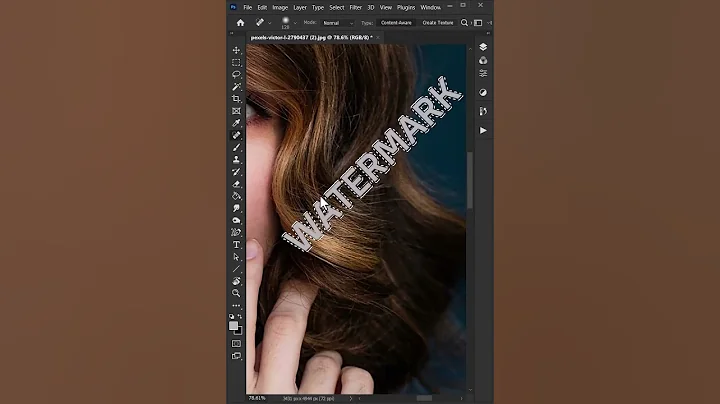The height and width of the screenshot is (404, 720).
Task: Open the View menu
Action: [386, 7]
